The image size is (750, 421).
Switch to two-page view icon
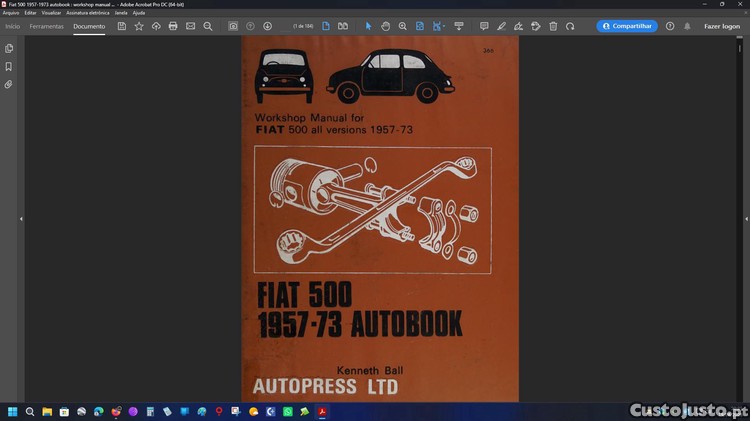pyautogui.click(x=343, y=26)
